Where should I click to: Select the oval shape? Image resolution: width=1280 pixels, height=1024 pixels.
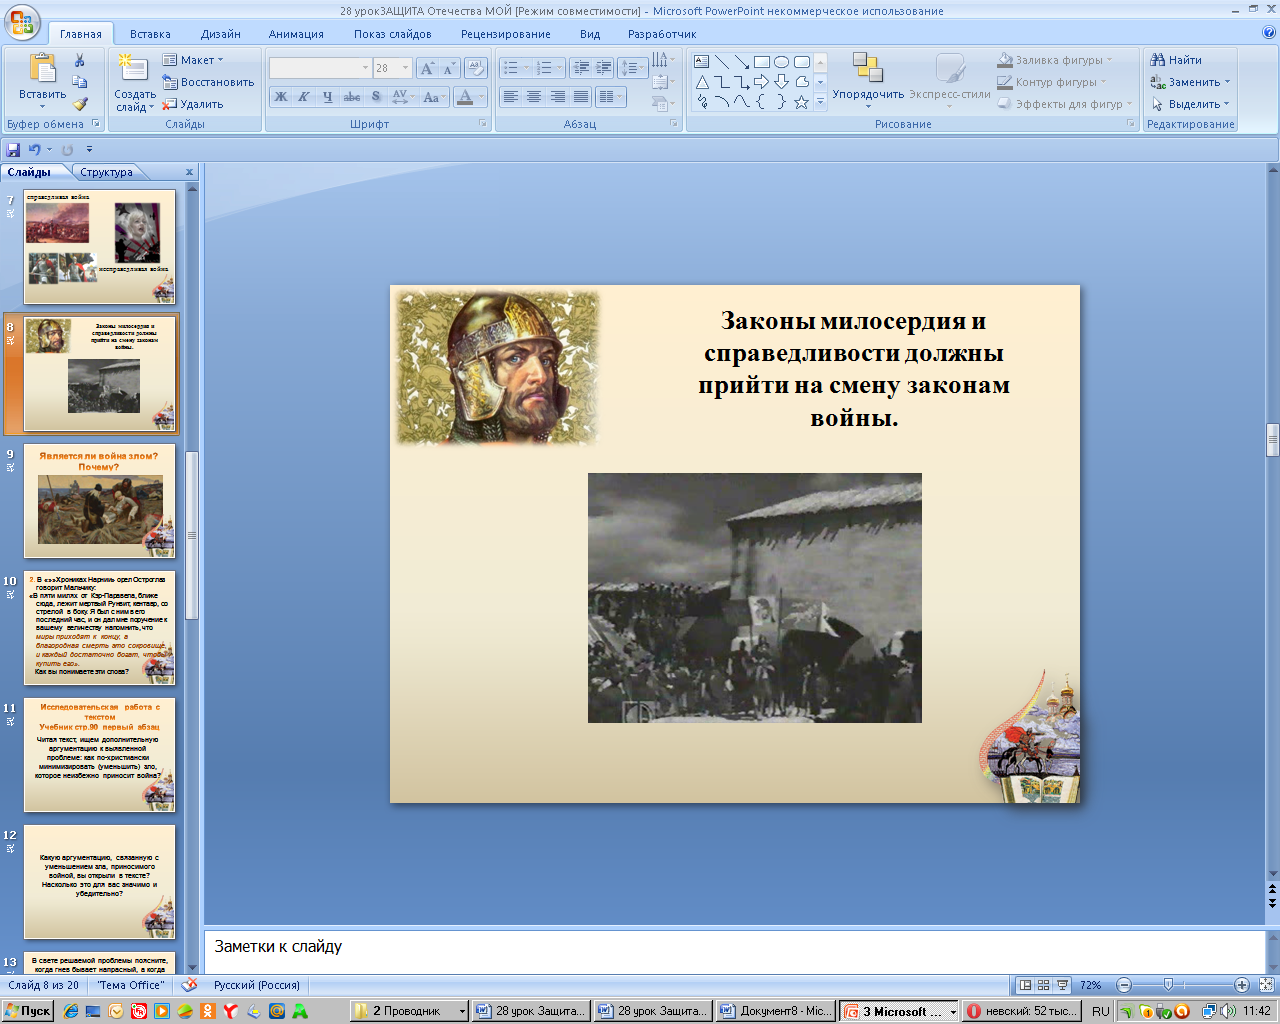pos(781,62)
